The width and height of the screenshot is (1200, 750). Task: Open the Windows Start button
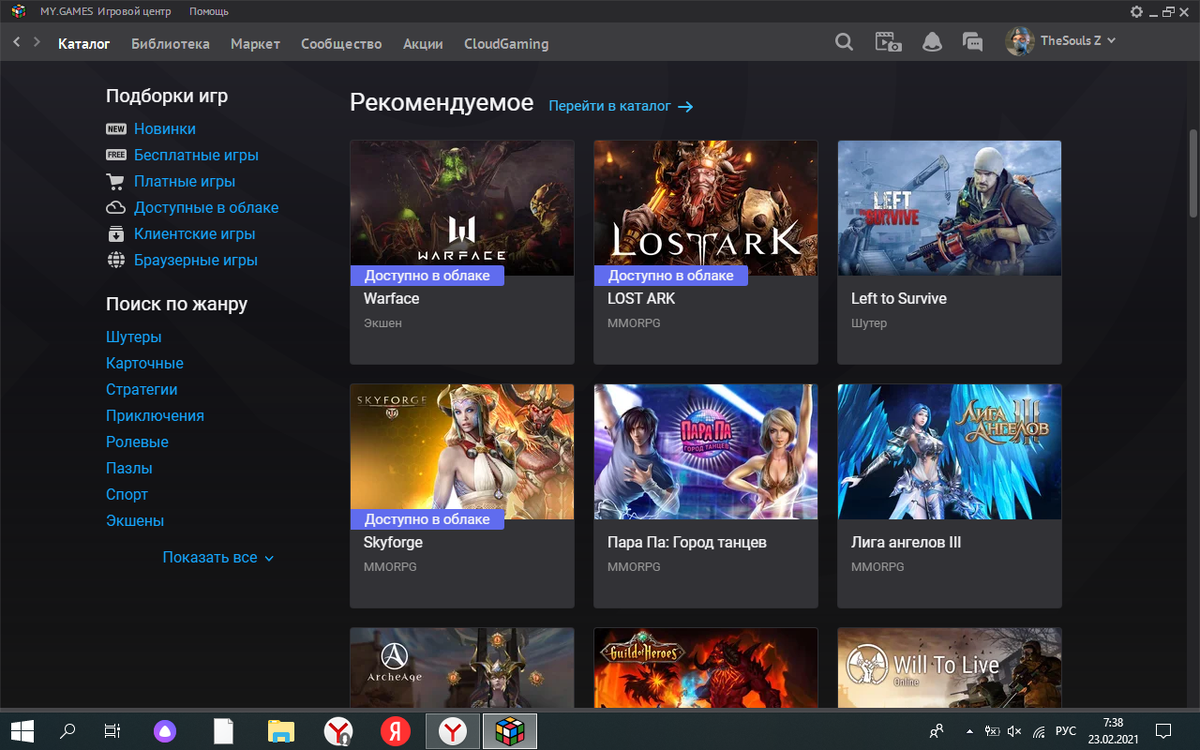23,731
